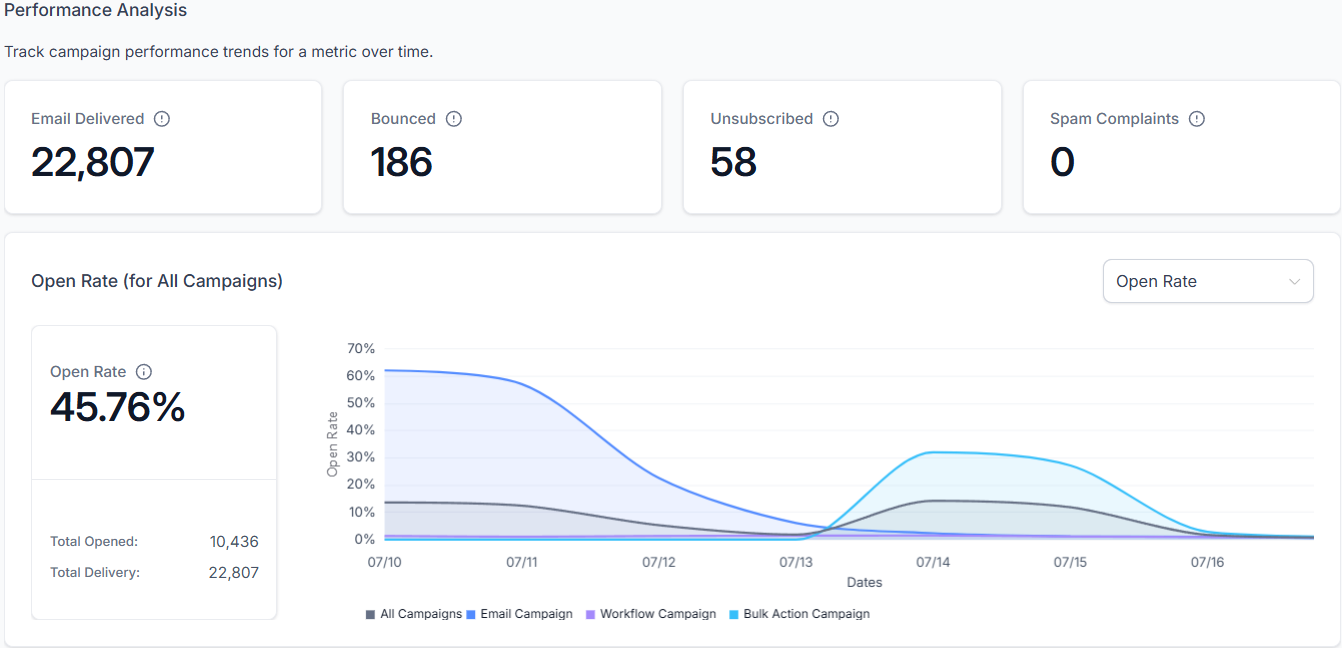Click the 07/14 date axis label
The width and height of the screenshot is (1342, 648).
pos(933,563)
